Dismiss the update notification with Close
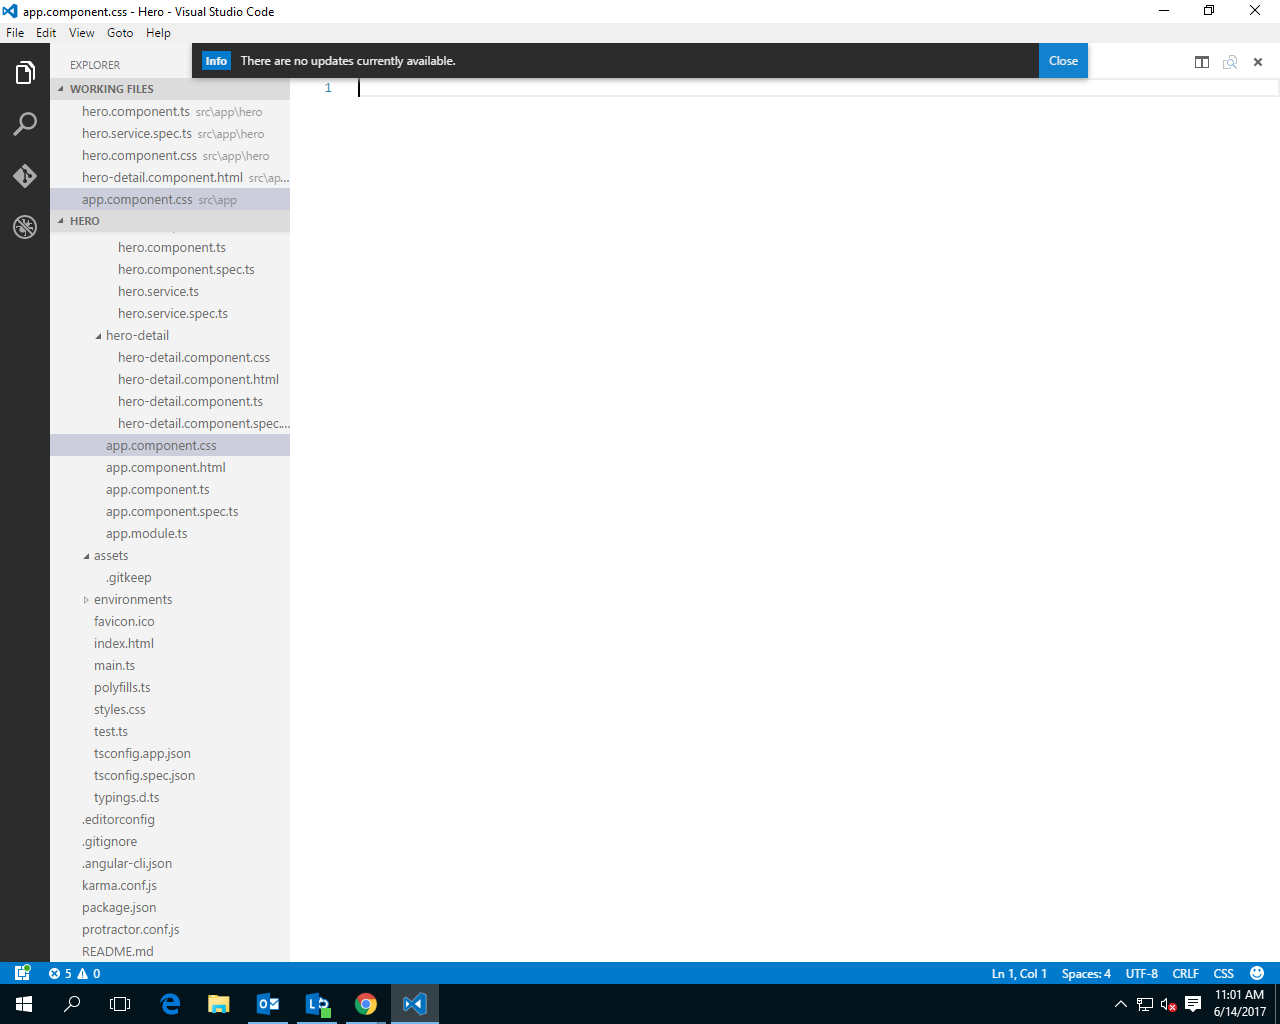This screenshot has width=1280, height=1024. coord(1063,61)
